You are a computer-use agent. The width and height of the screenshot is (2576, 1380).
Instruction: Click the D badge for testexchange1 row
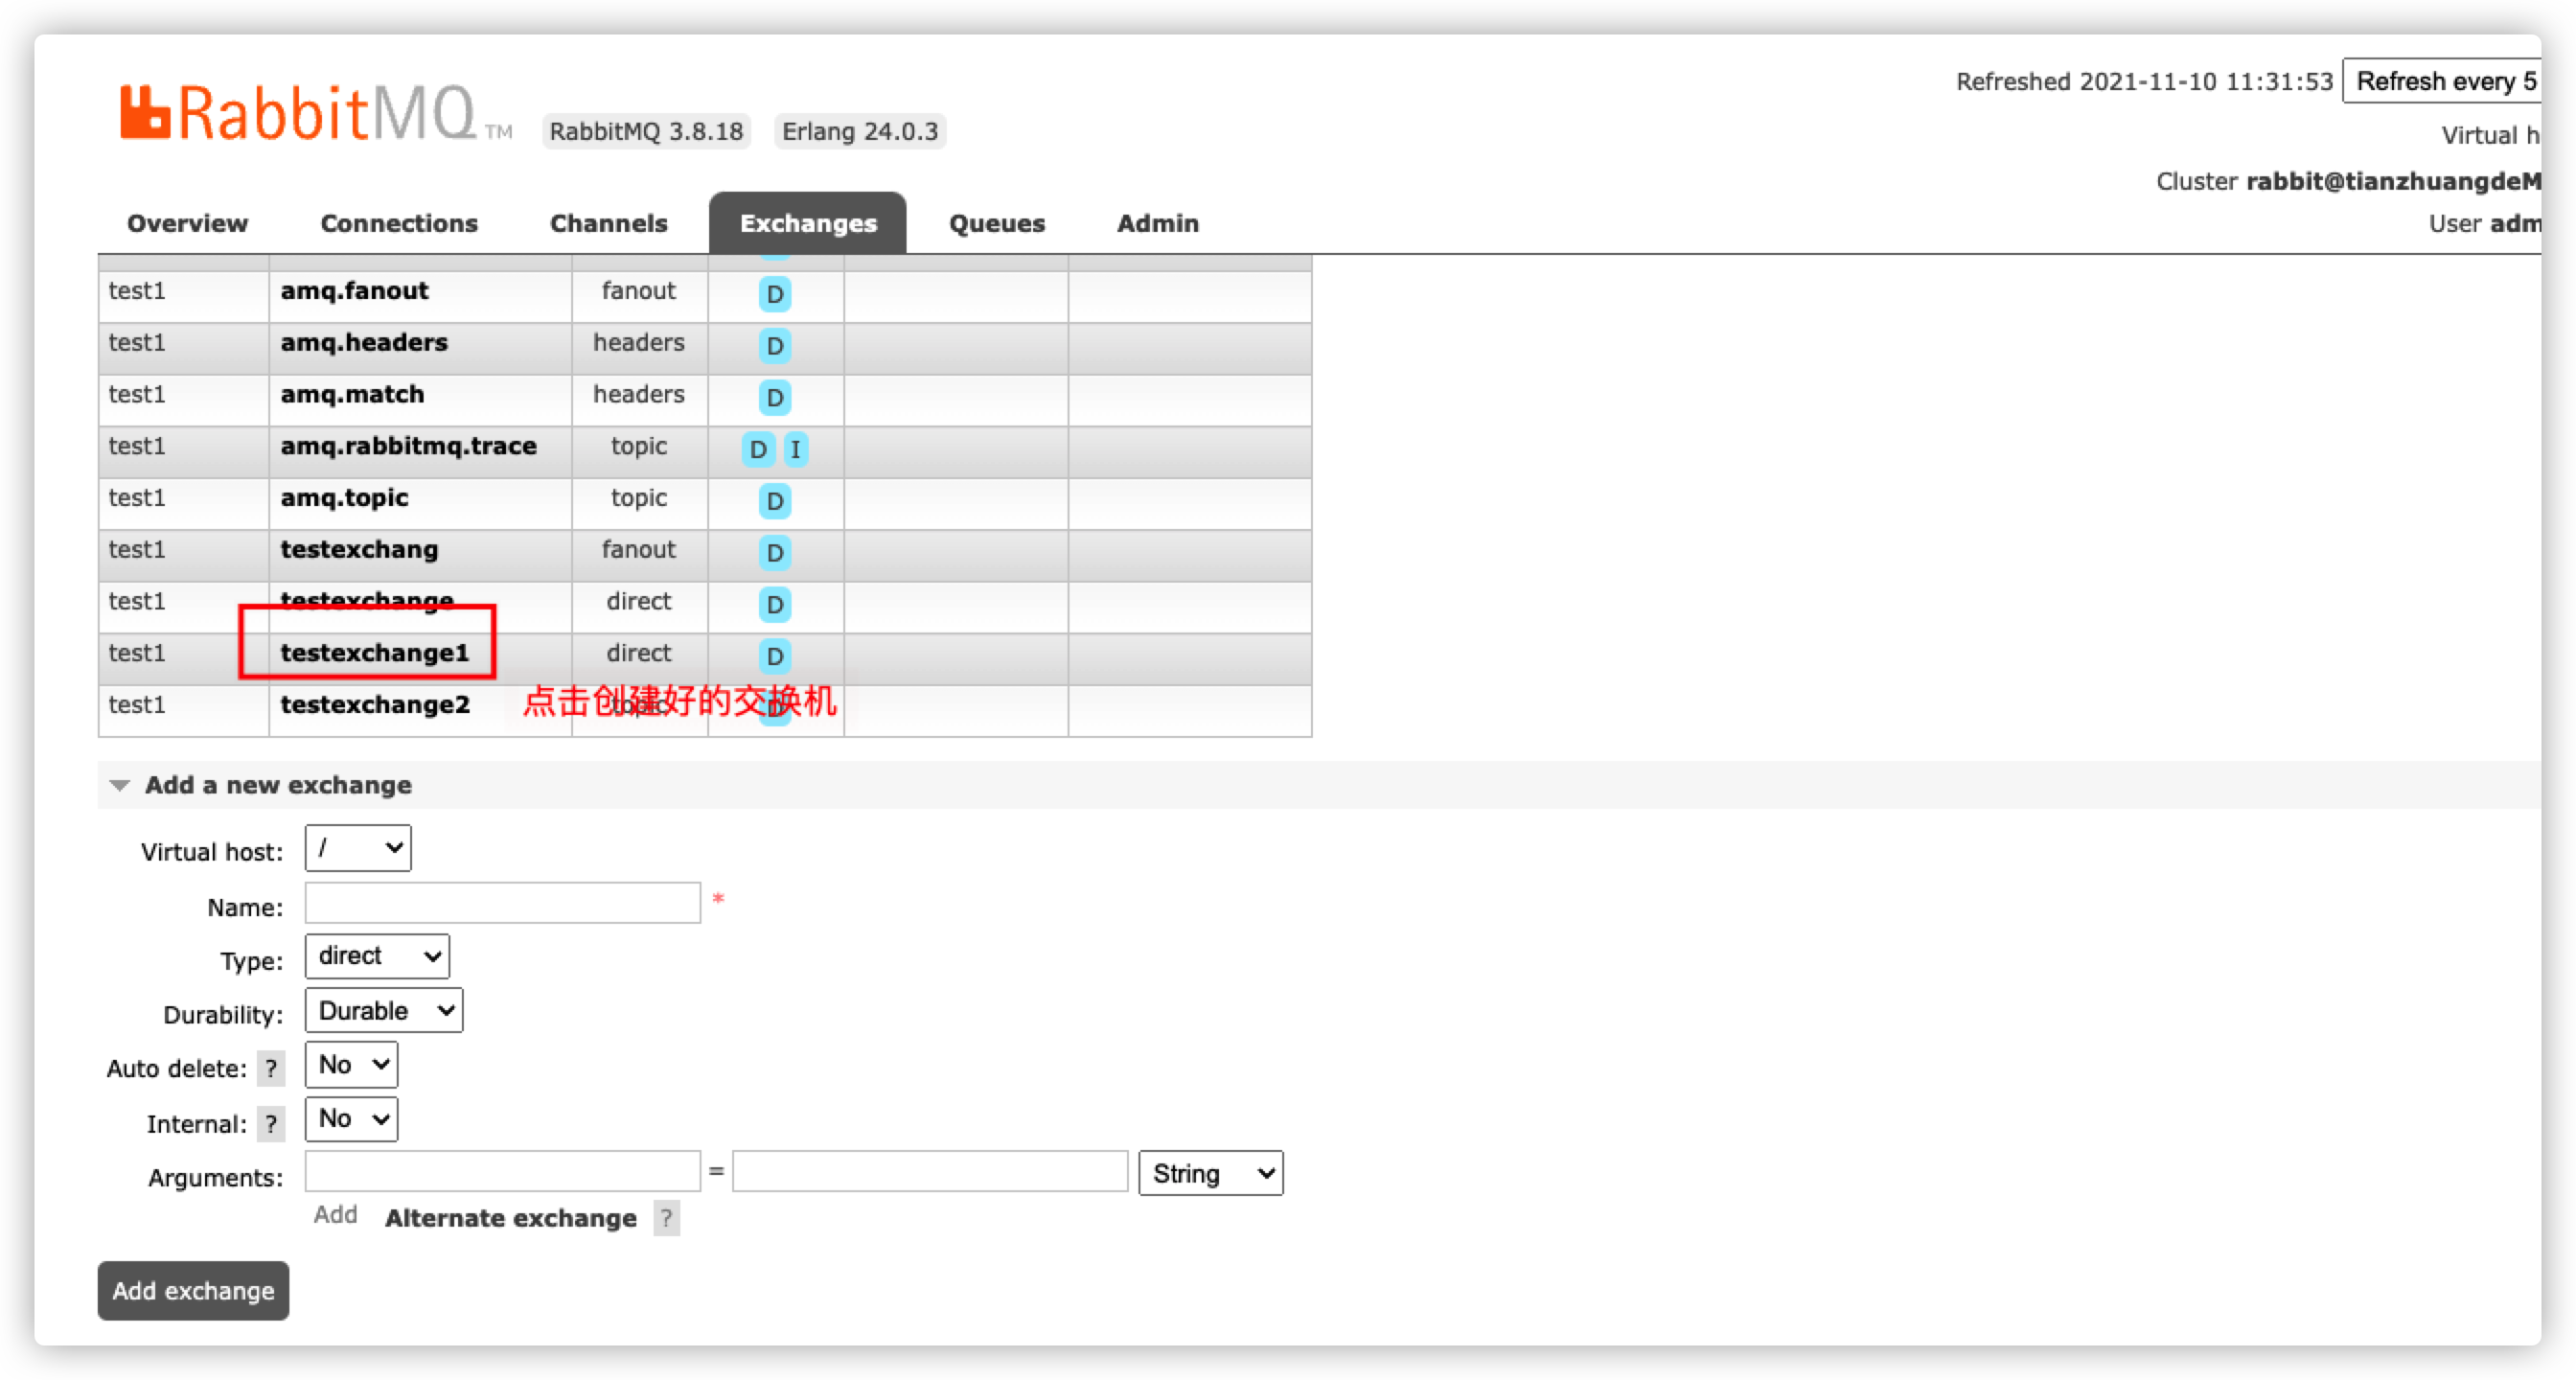click(x=774, y=656)
